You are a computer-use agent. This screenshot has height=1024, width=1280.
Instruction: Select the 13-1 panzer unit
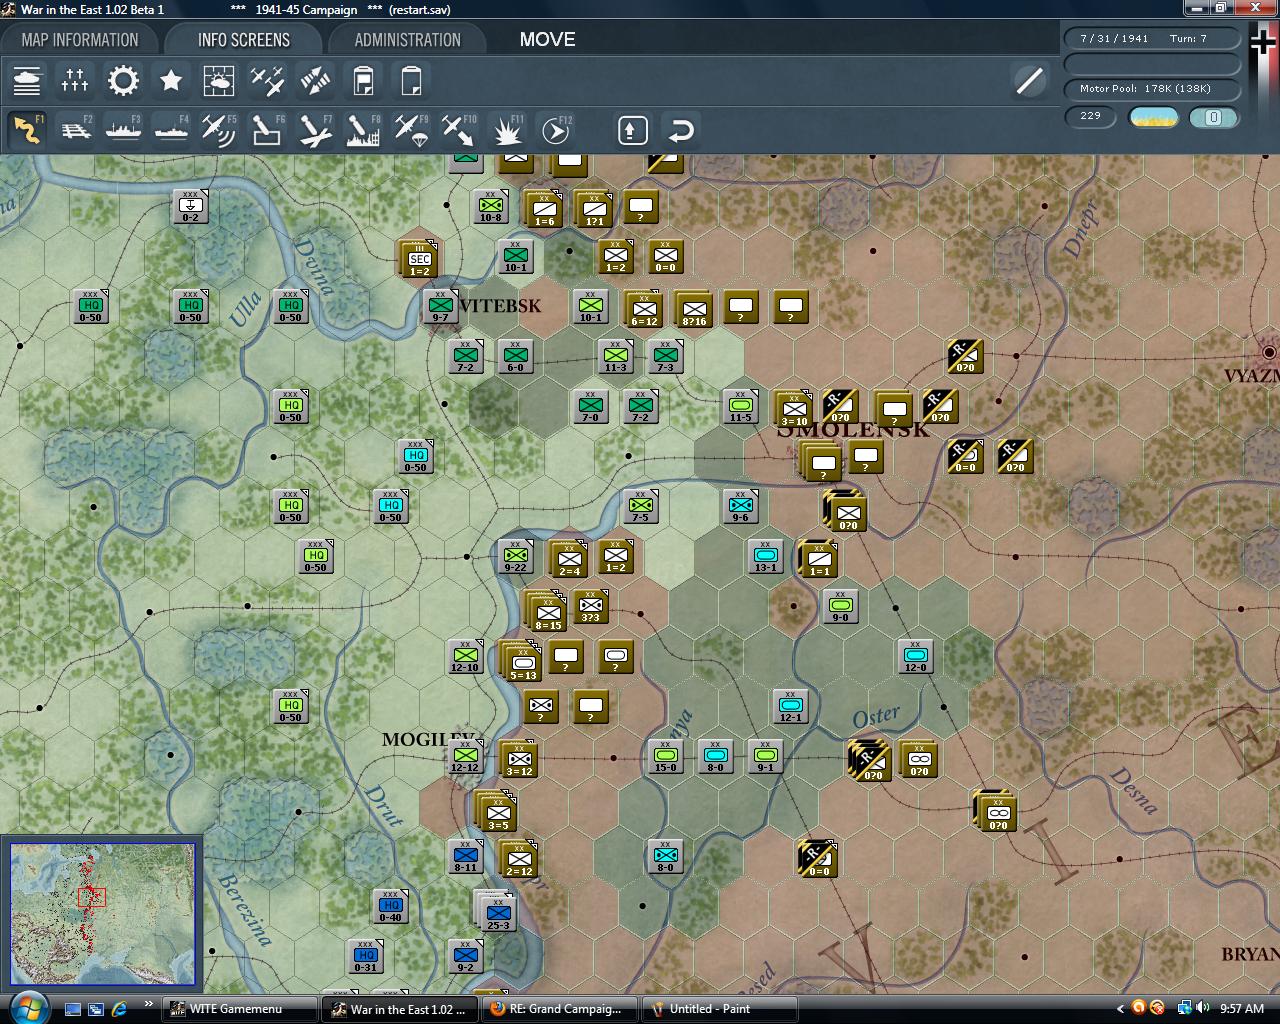[765, 556]
